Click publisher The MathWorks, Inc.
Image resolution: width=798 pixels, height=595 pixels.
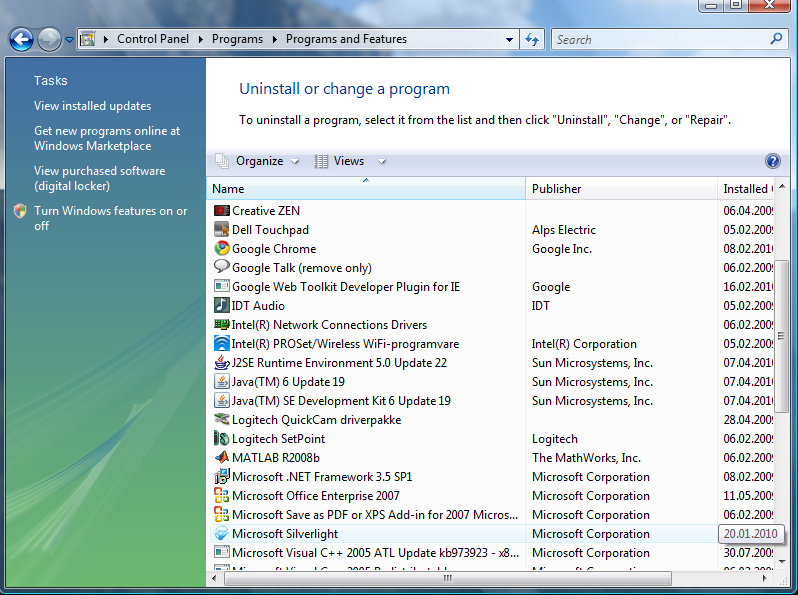point(586,458)
